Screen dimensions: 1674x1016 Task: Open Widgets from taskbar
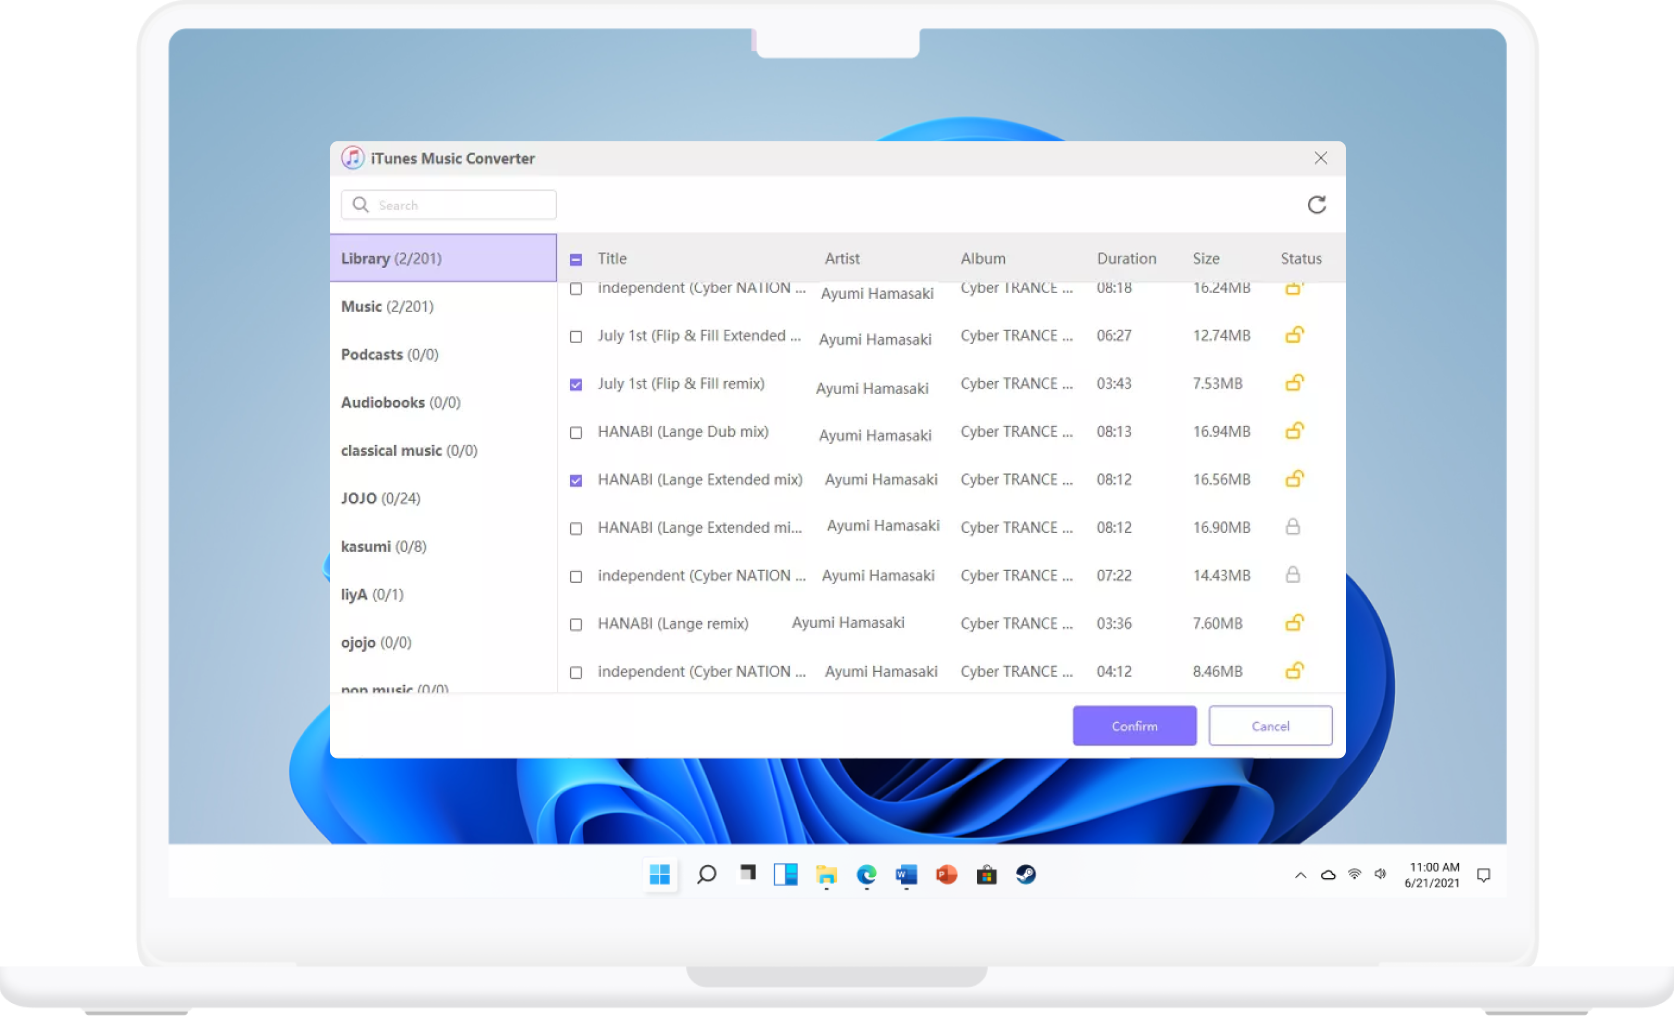[786, 875]
